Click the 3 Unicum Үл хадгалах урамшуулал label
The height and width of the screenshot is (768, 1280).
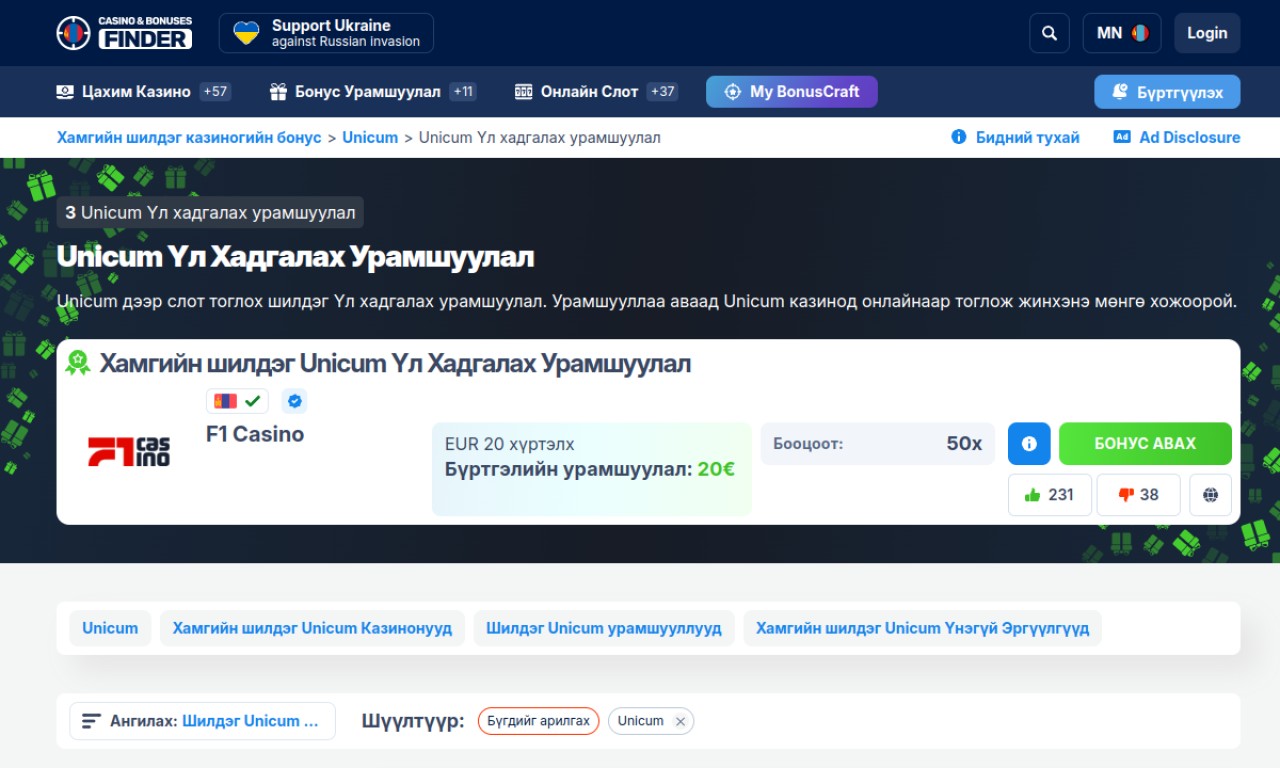point(210,212)
